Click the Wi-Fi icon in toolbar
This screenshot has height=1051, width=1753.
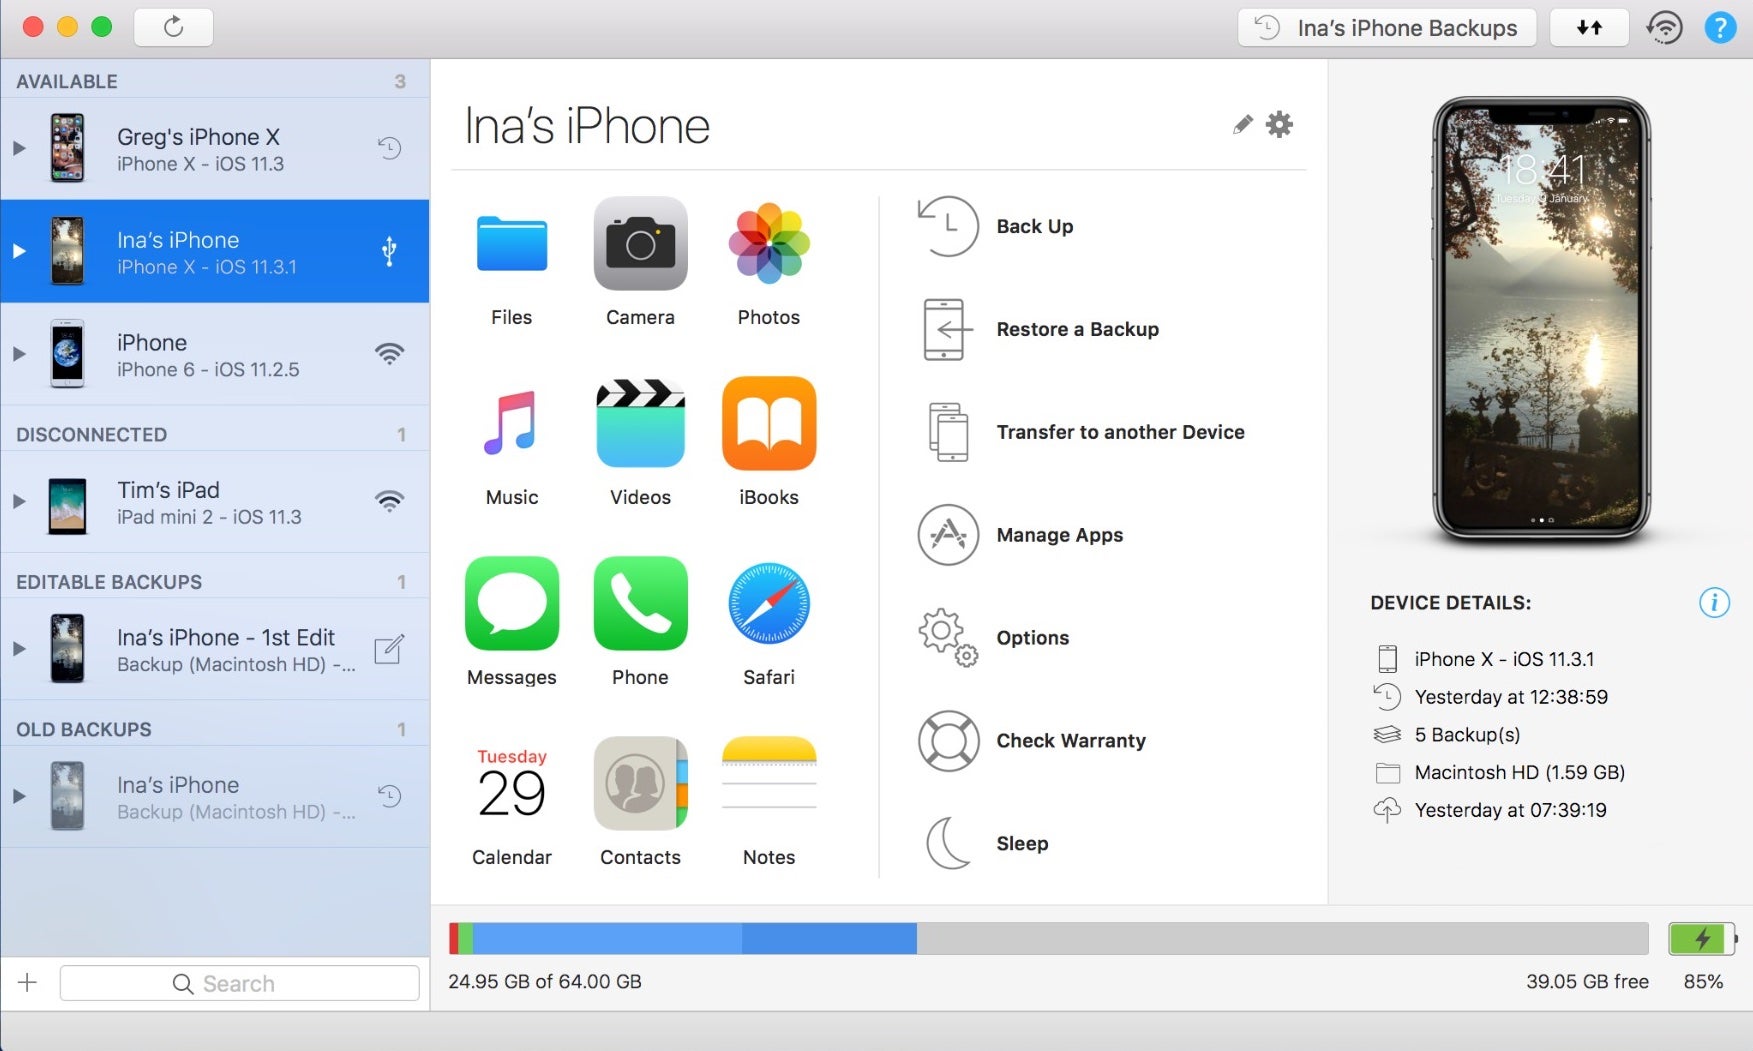tap(1665, 28)
